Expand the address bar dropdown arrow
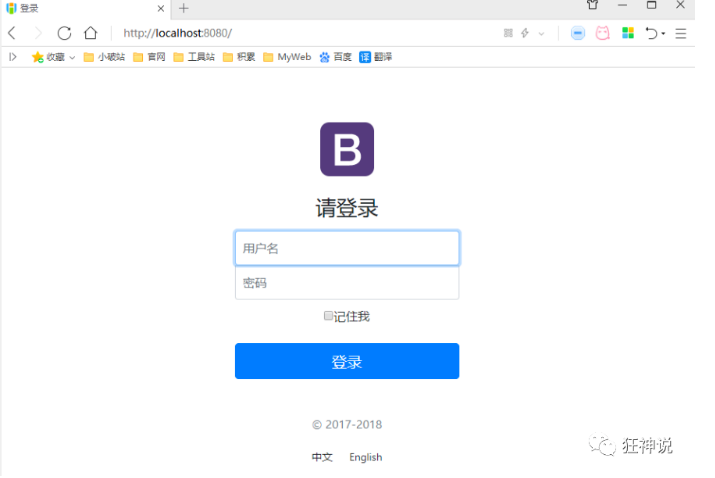Screen dimensions: 715x478 click(x=541, y=33)
